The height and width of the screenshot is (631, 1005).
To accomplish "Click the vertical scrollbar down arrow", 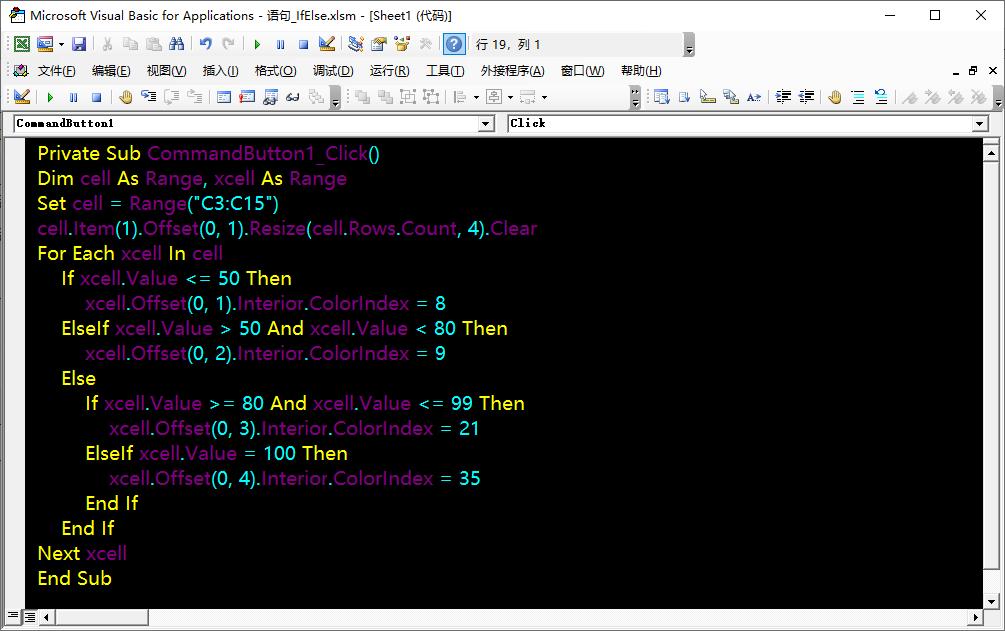I will pos(991,601).
